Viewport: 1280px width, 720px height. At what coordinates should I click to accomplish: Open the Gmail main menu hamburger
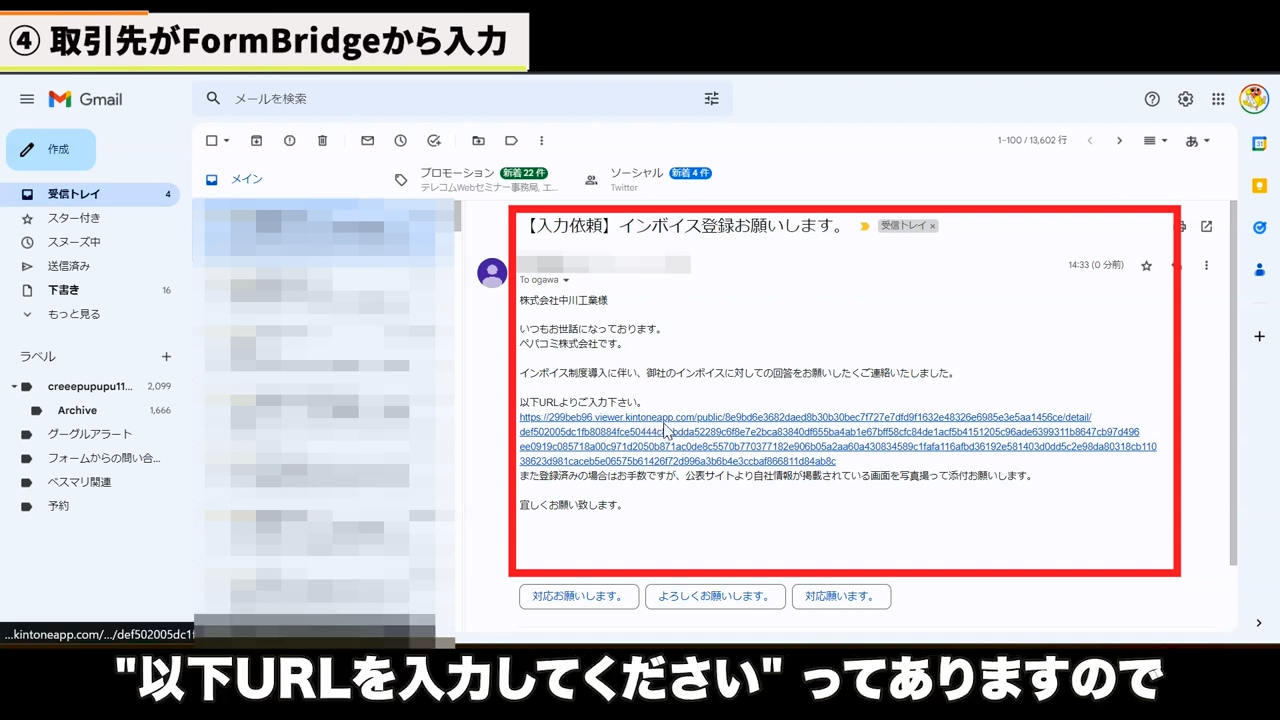(27, 99)
